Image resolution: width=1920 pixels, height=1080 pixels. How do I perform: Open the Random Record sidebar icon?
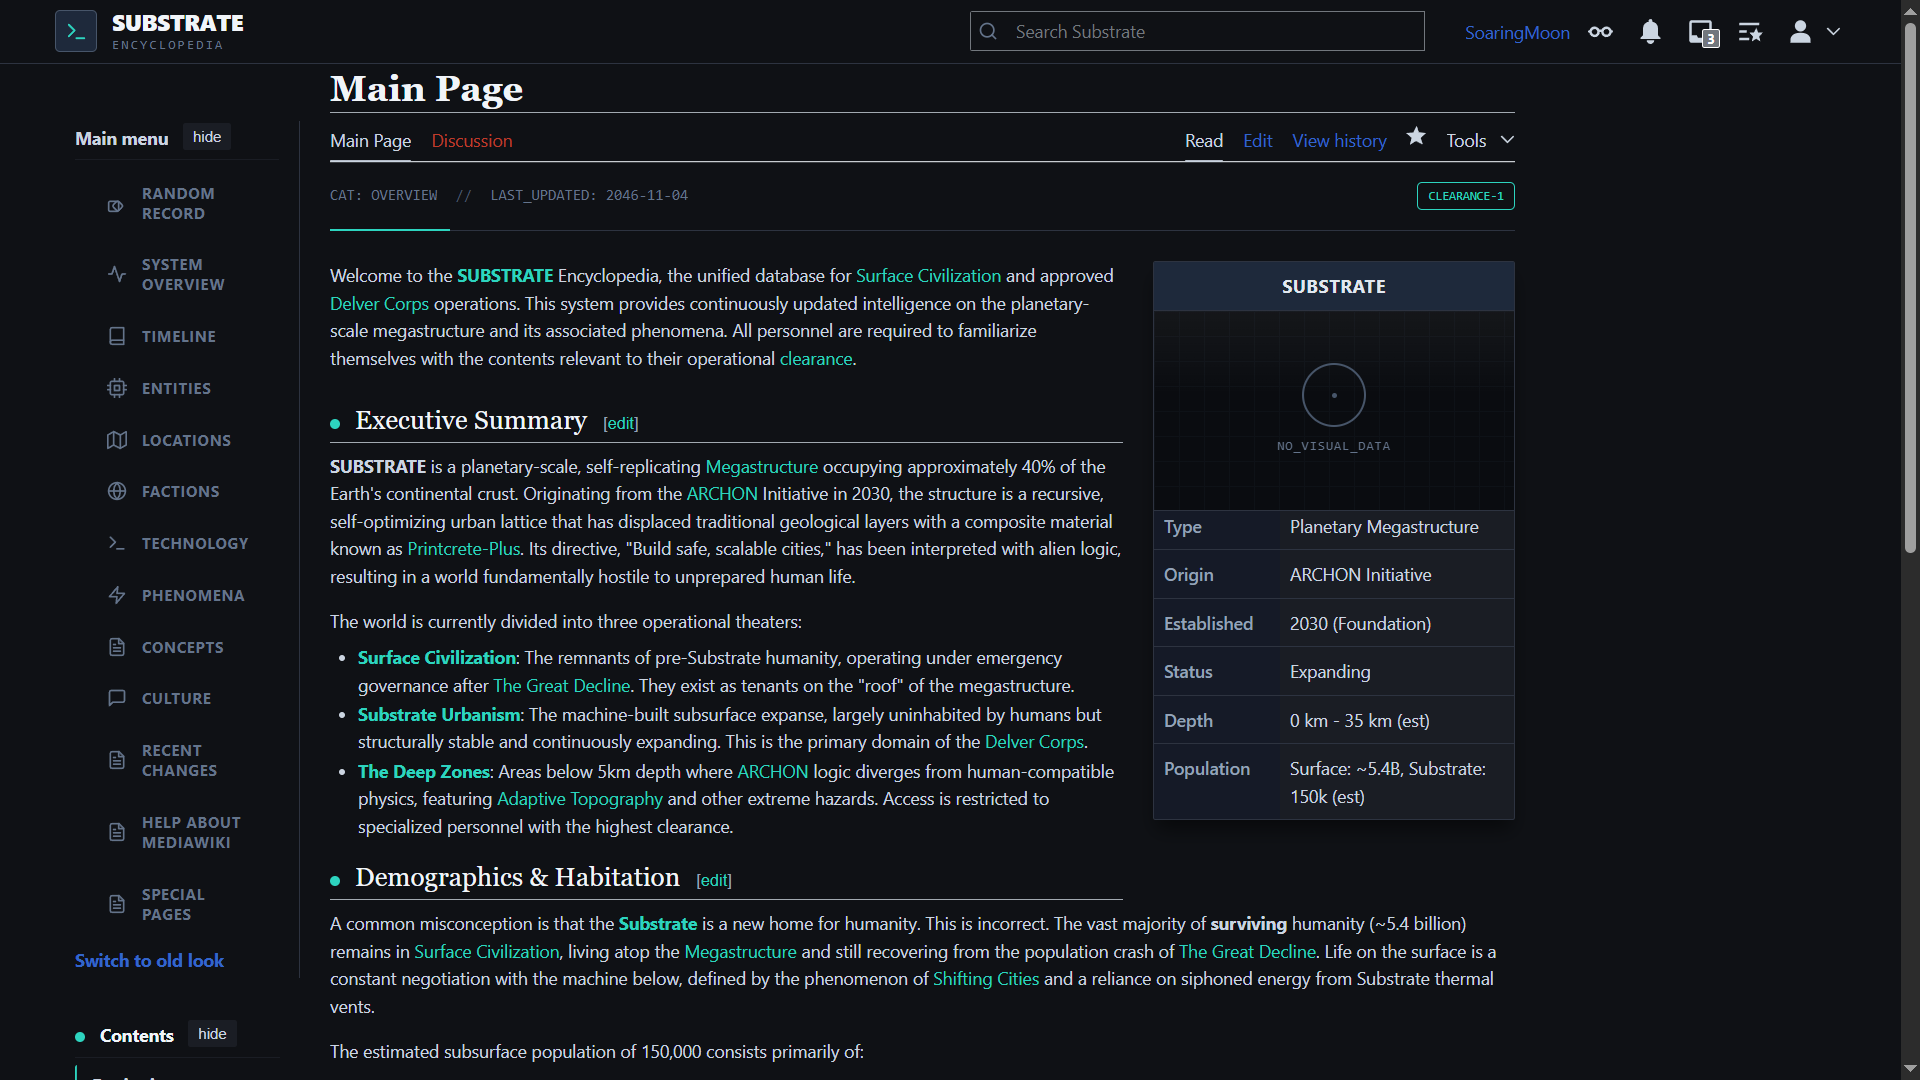click(116, 205)
